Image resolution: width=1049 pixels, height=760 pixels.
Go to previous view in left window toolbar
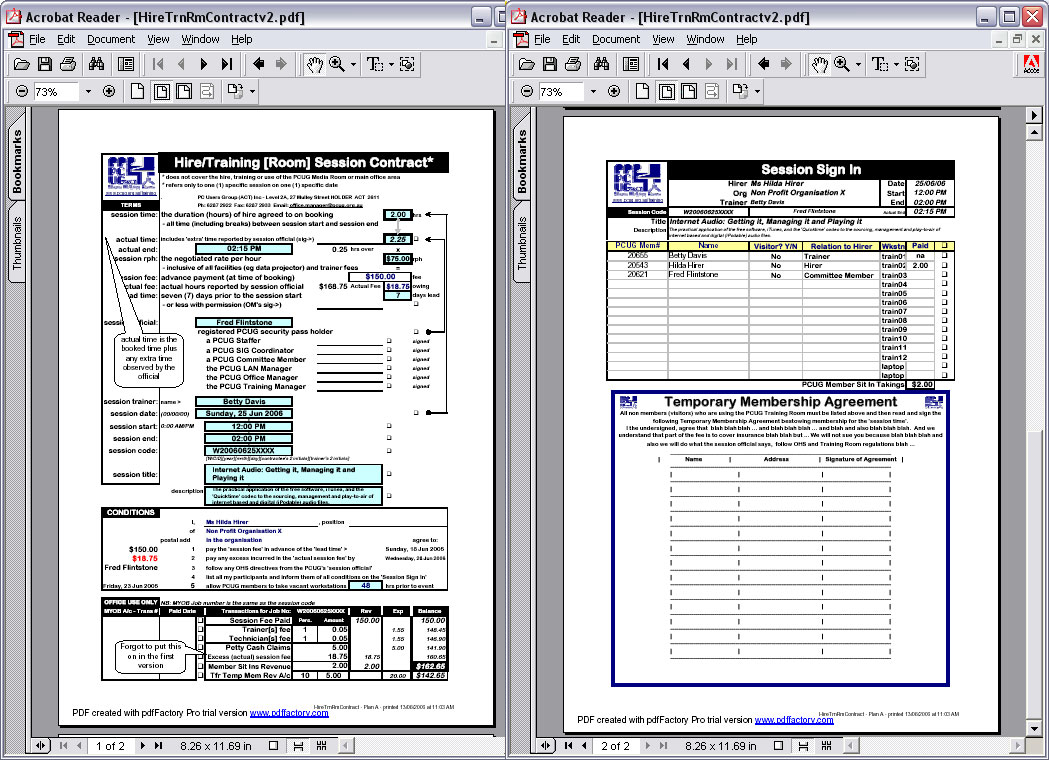coord(258,64)
